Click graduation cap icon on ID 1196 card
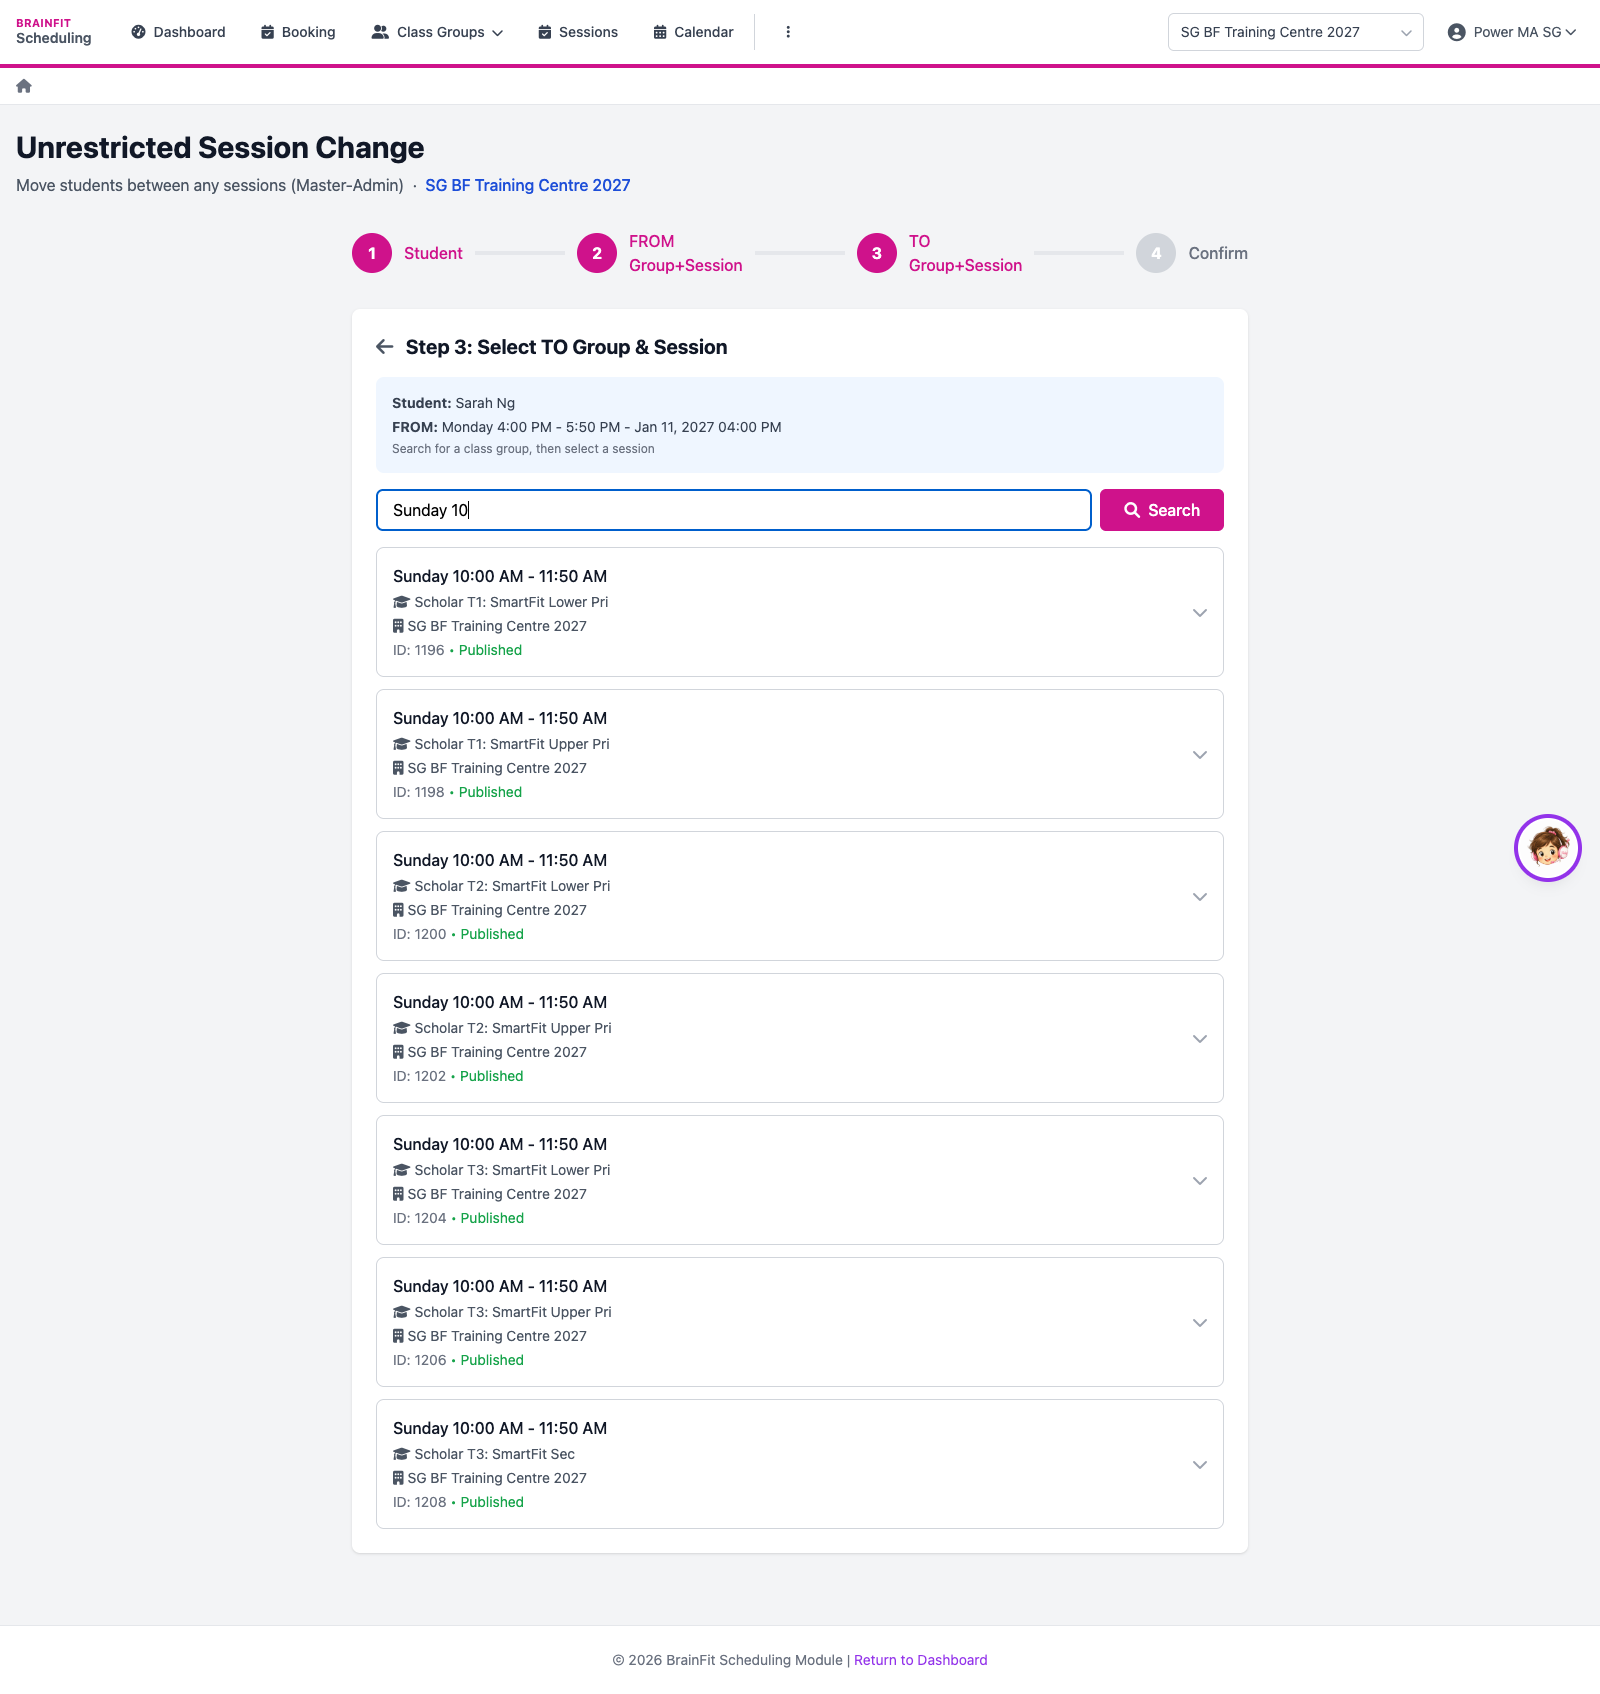 pyautogui.click(x=401, y=602)
